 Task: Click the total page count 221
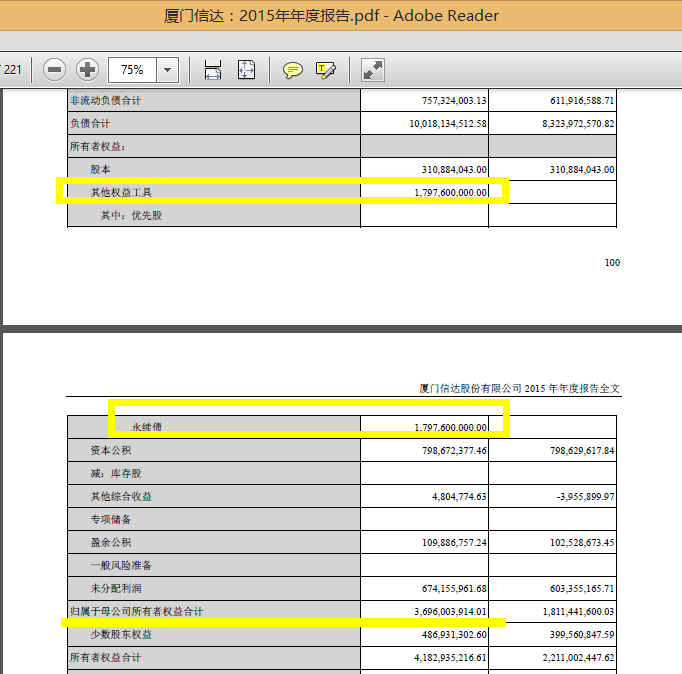coord(13,70)
